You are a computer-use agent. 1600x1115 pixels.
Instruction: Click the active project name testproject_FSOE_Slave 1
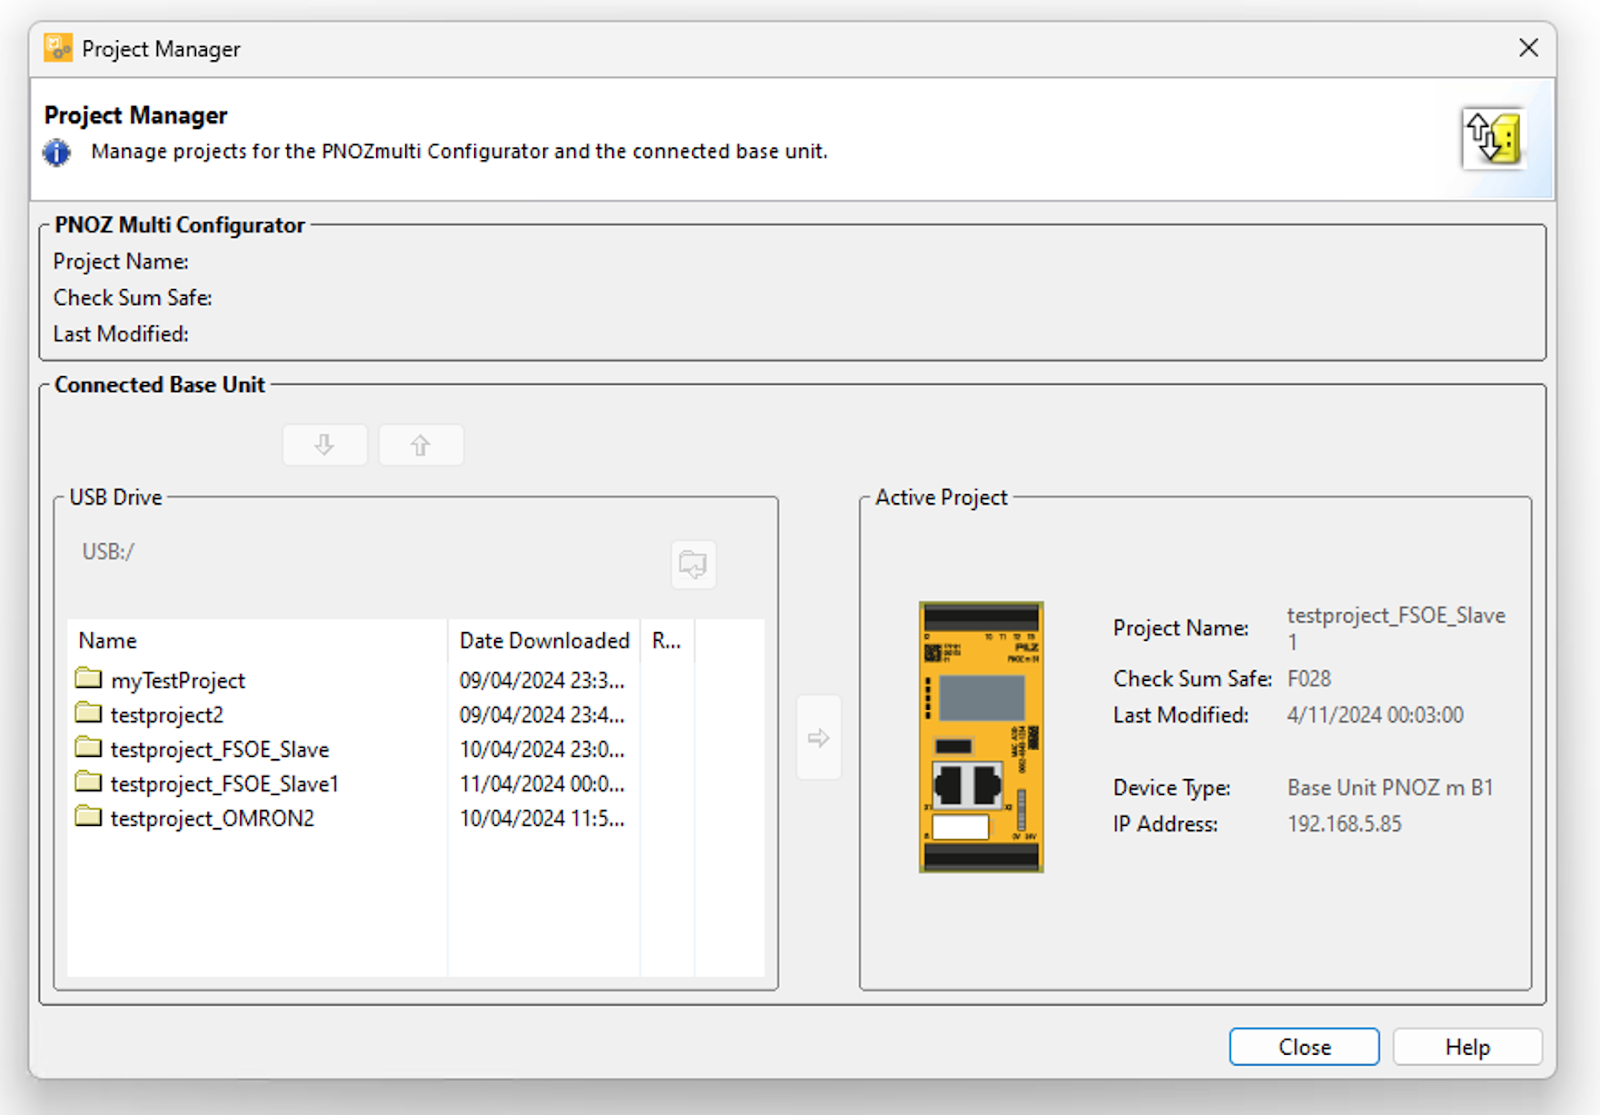[1396, 628]
